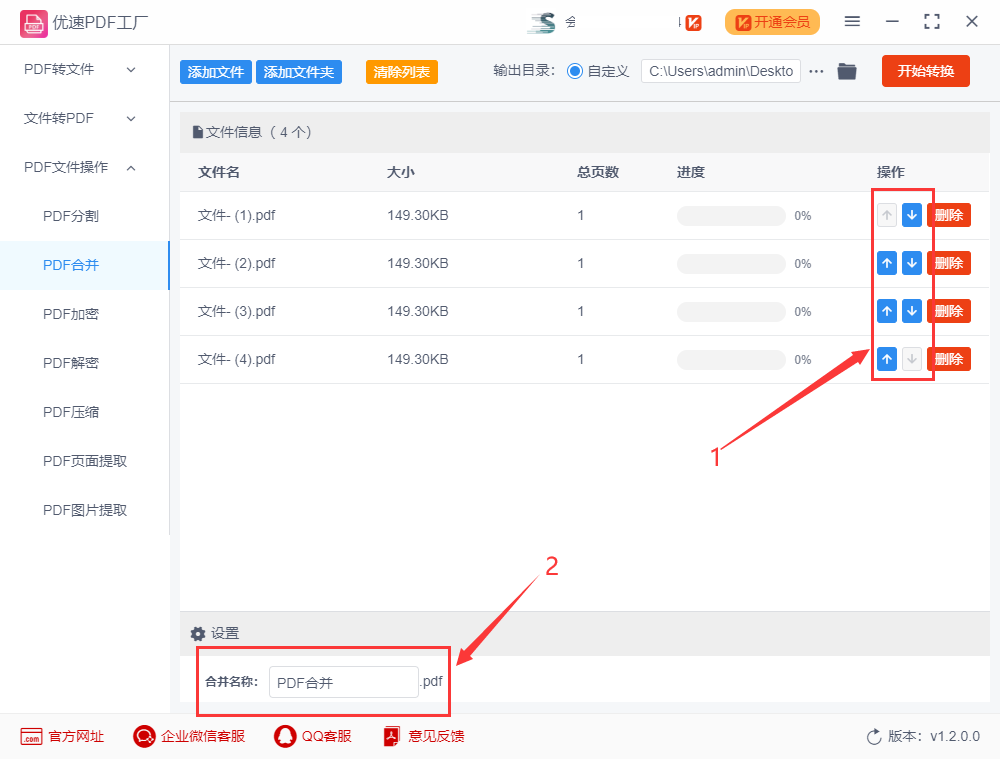
Task: Click the VIP badge icon in title bar
Action: point(694,23)
